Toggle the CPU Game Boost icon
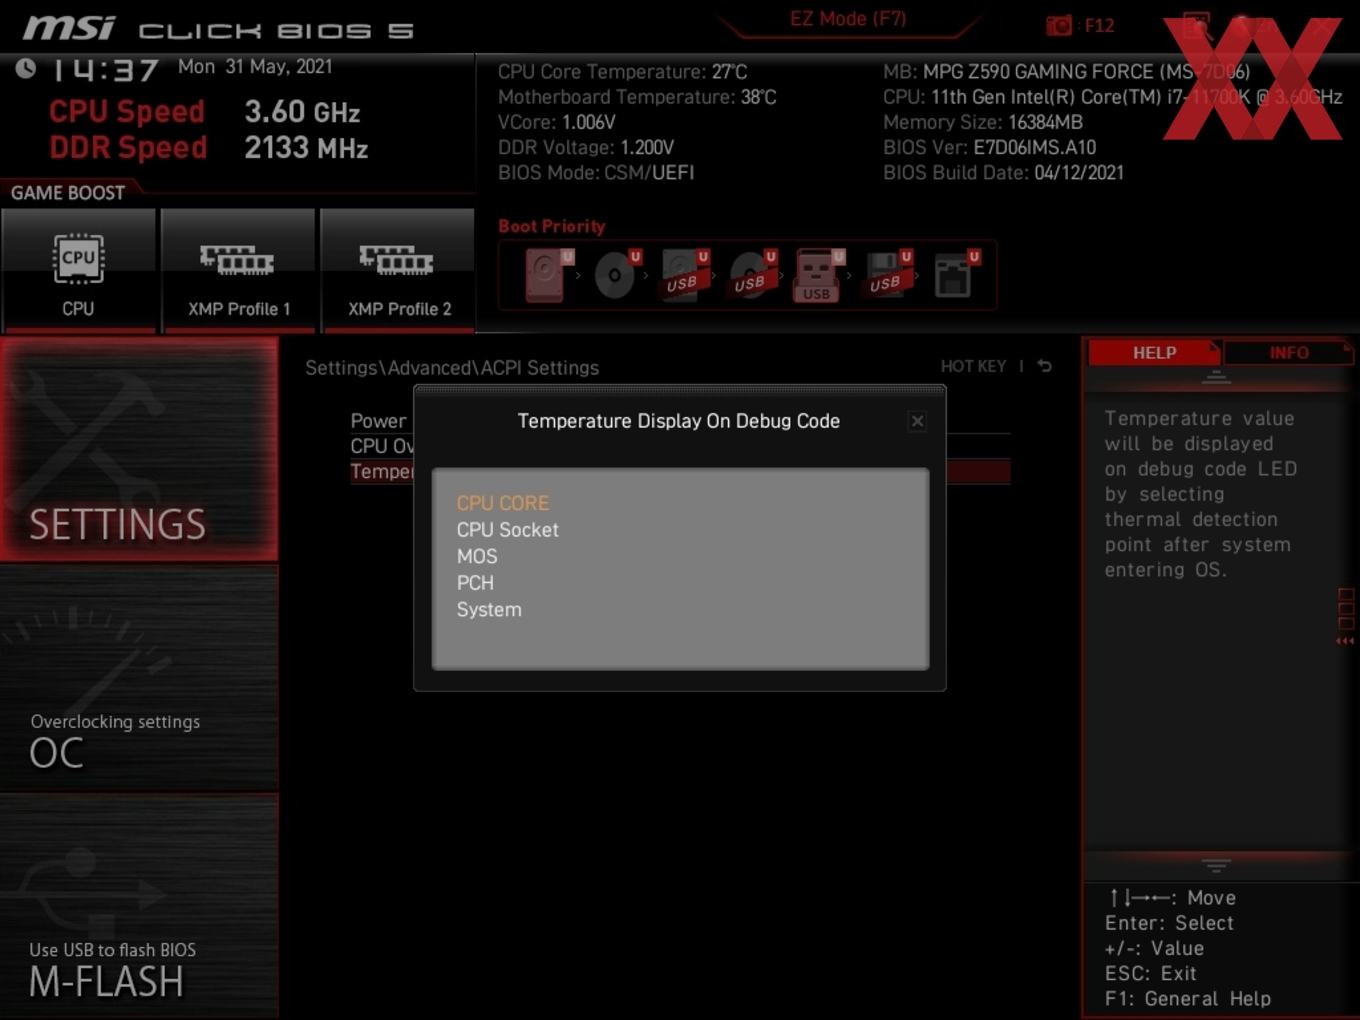Viewport: 1360px width, 1020px height. (78, 270)
